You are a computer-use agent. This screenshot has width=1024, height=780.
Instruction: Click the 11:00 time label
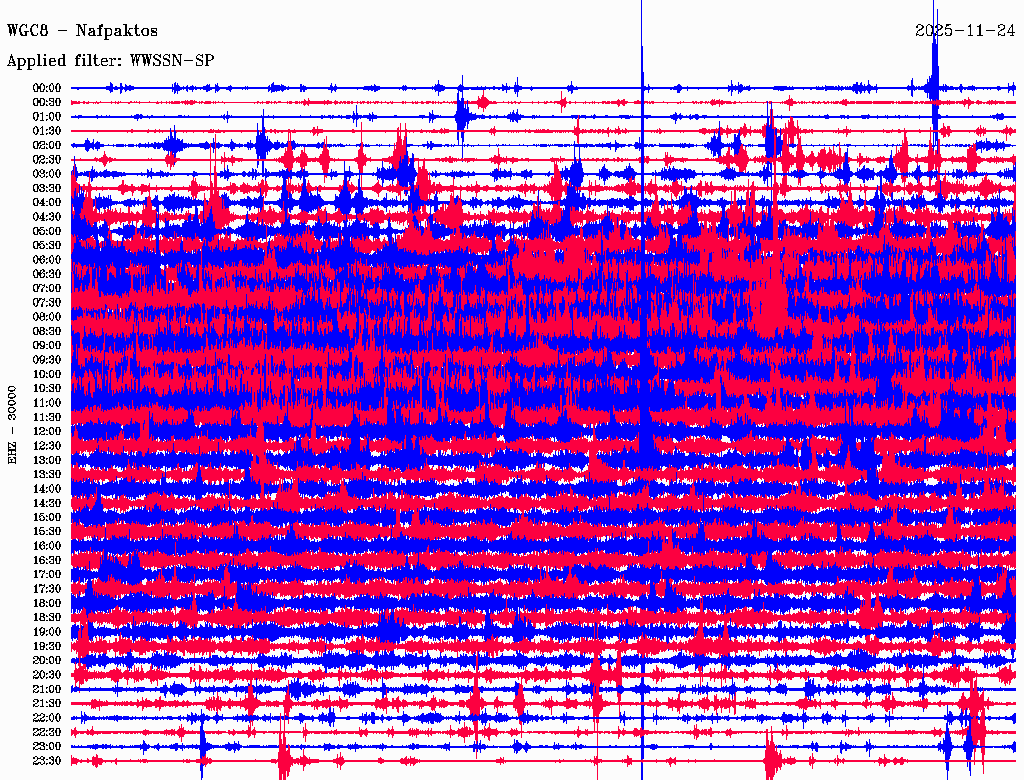coord(47,403)
